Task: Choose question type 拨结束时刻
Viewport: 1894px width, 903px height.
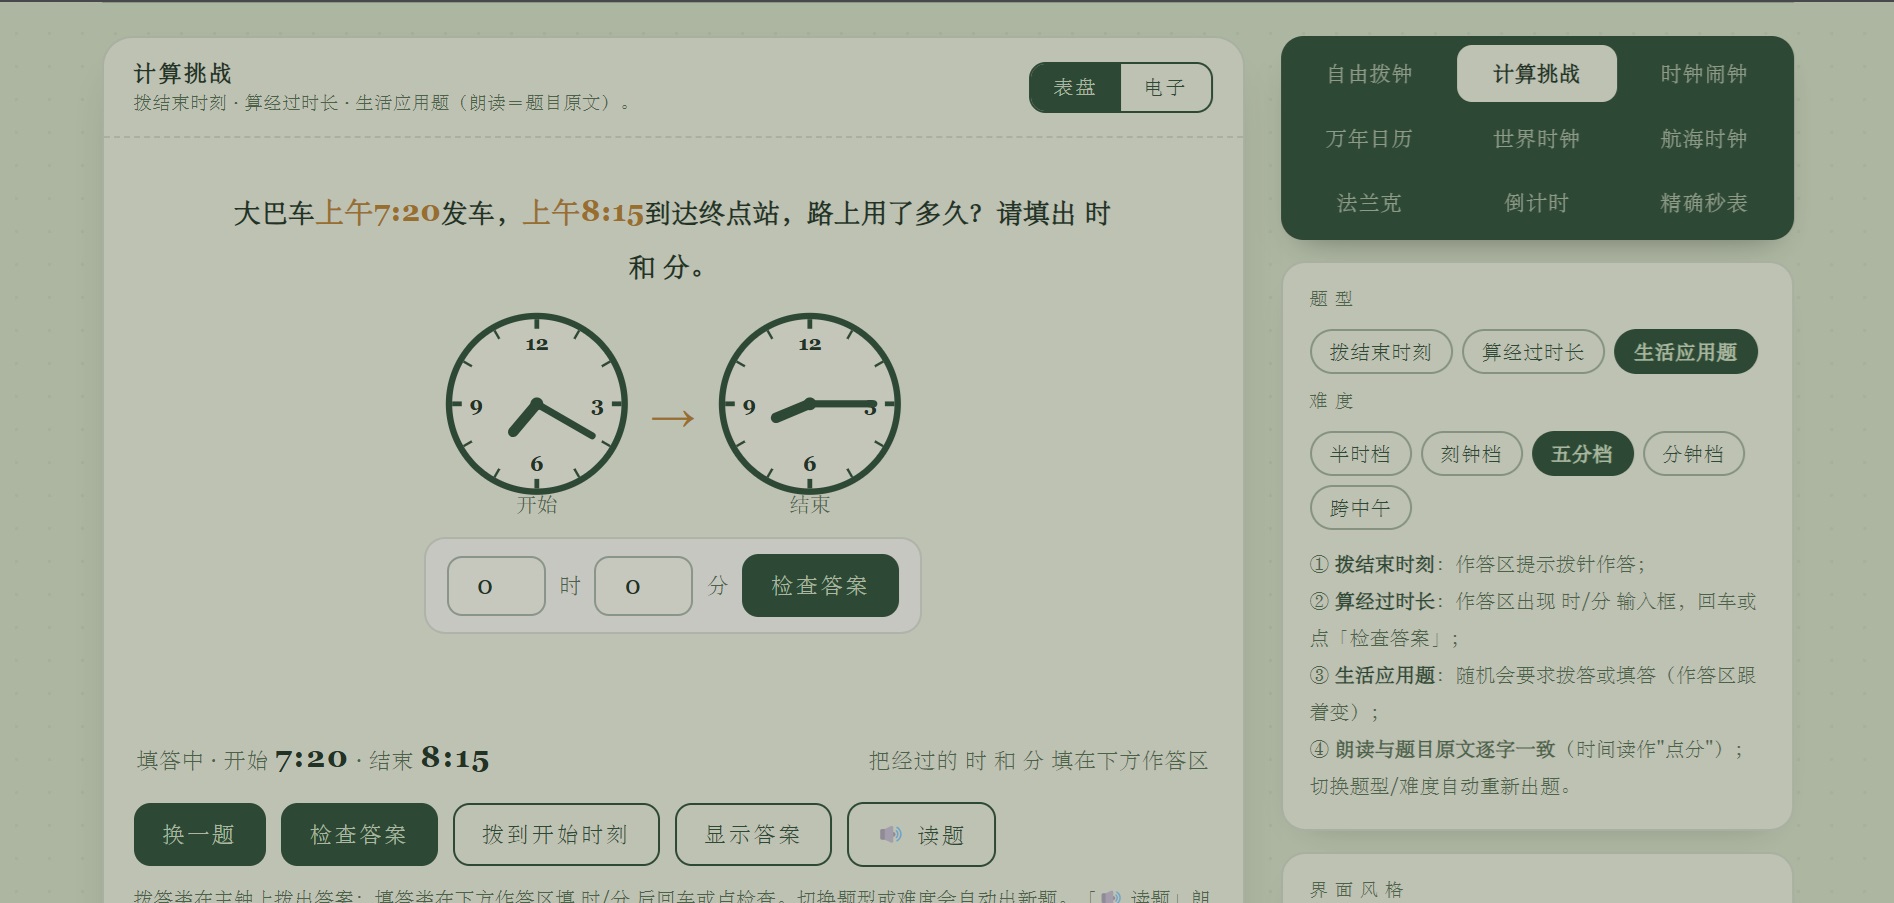Action: [x=1381, y=352]
